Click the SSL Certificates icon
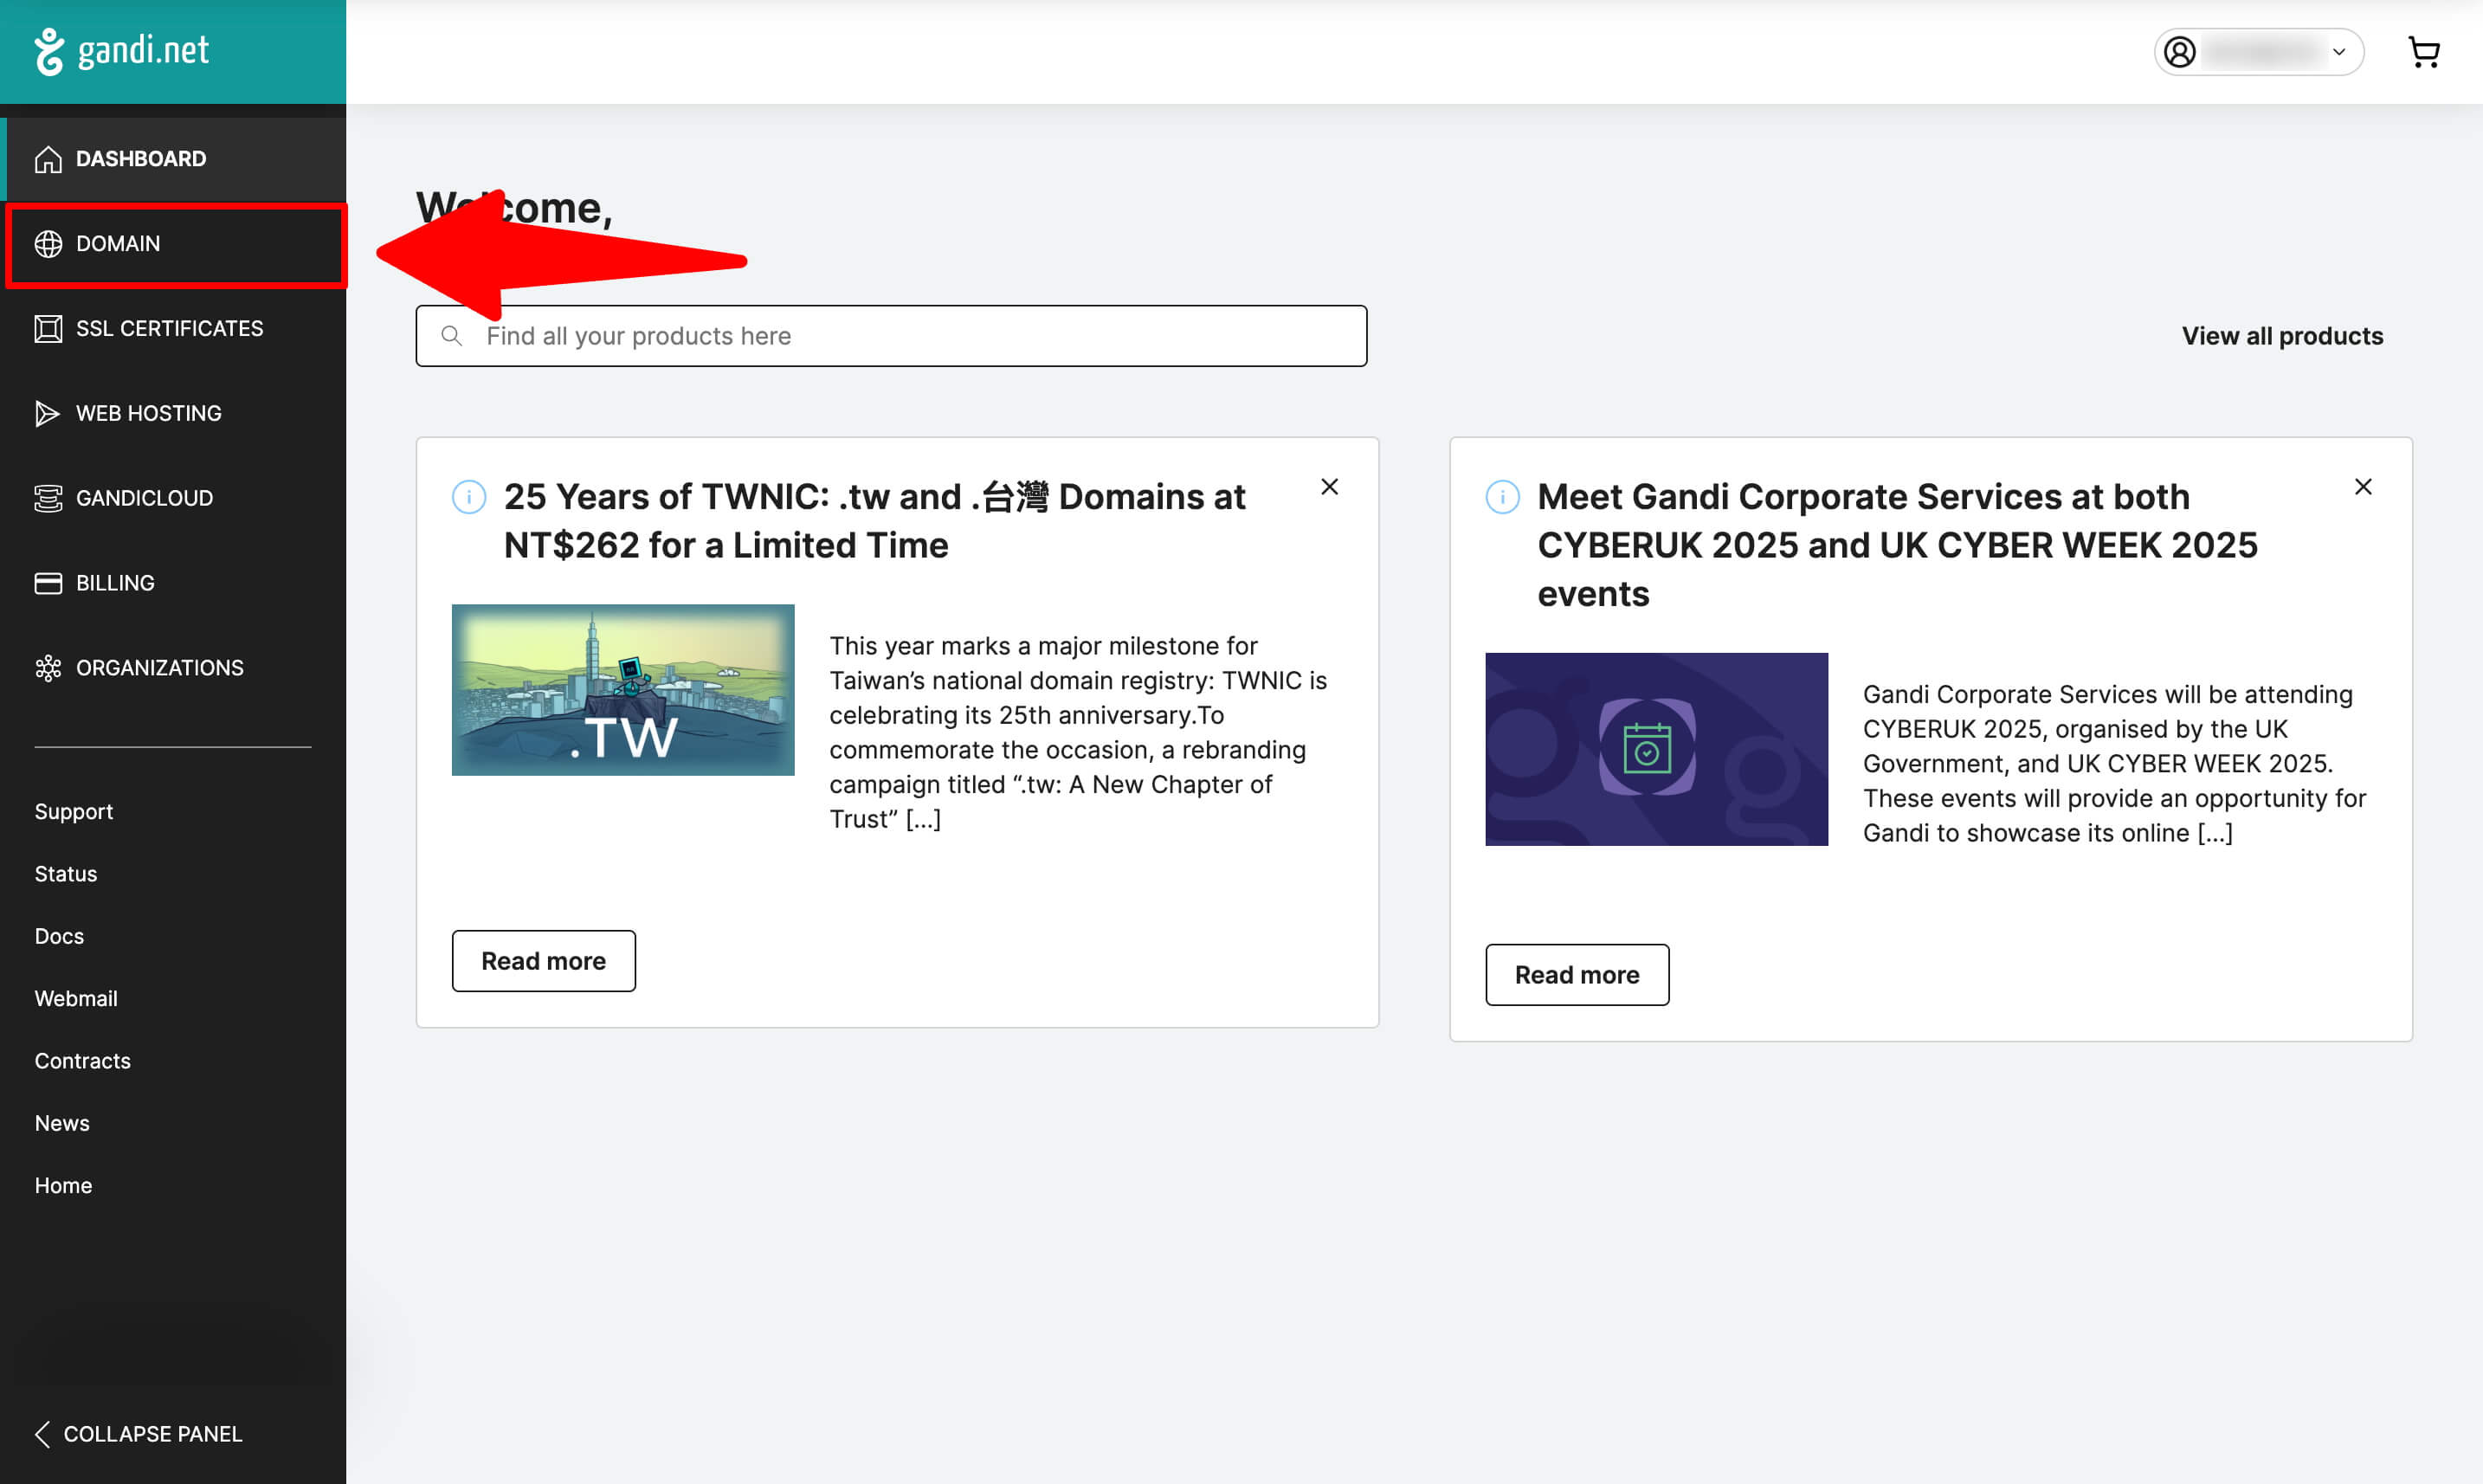Screen dimensions: 2483x1484 [48, 329]
